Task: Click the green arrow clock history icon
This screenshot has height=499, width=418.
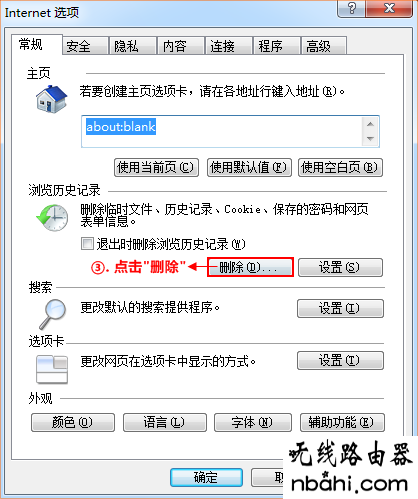Action: (52, 218)
